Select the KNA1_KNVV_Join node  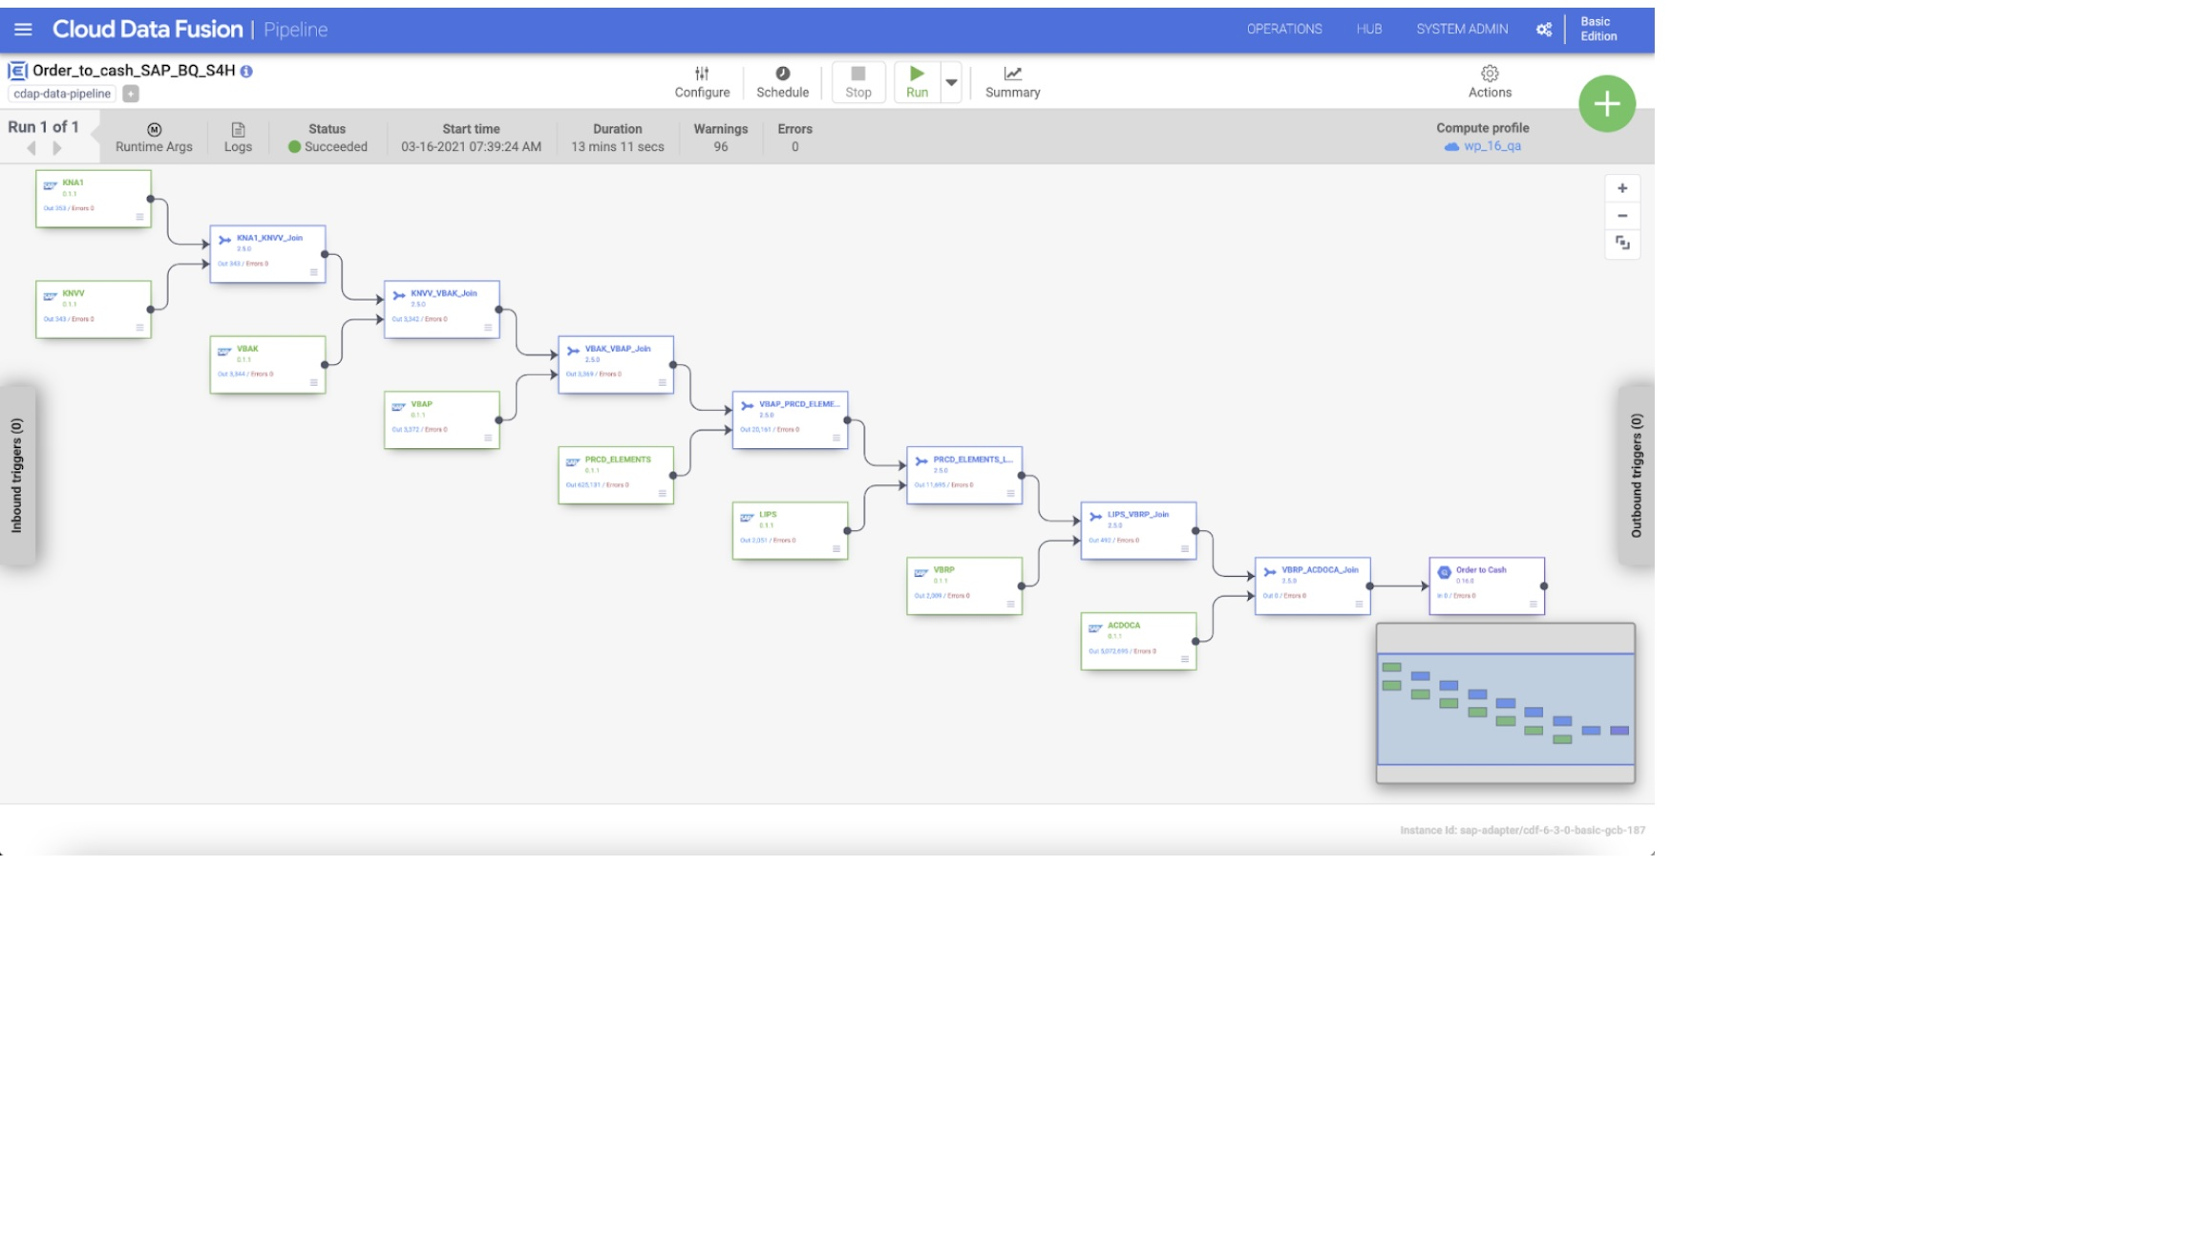pos(267,254)
